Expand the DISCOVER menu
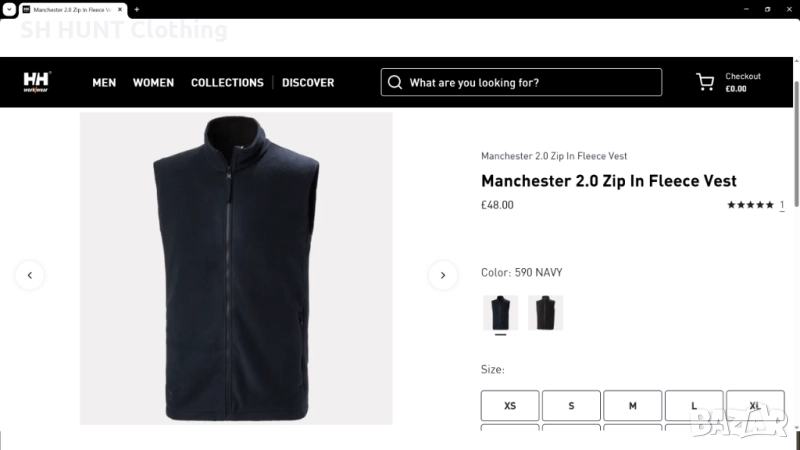Screen dimensions: 800x450 coord(308,83)
